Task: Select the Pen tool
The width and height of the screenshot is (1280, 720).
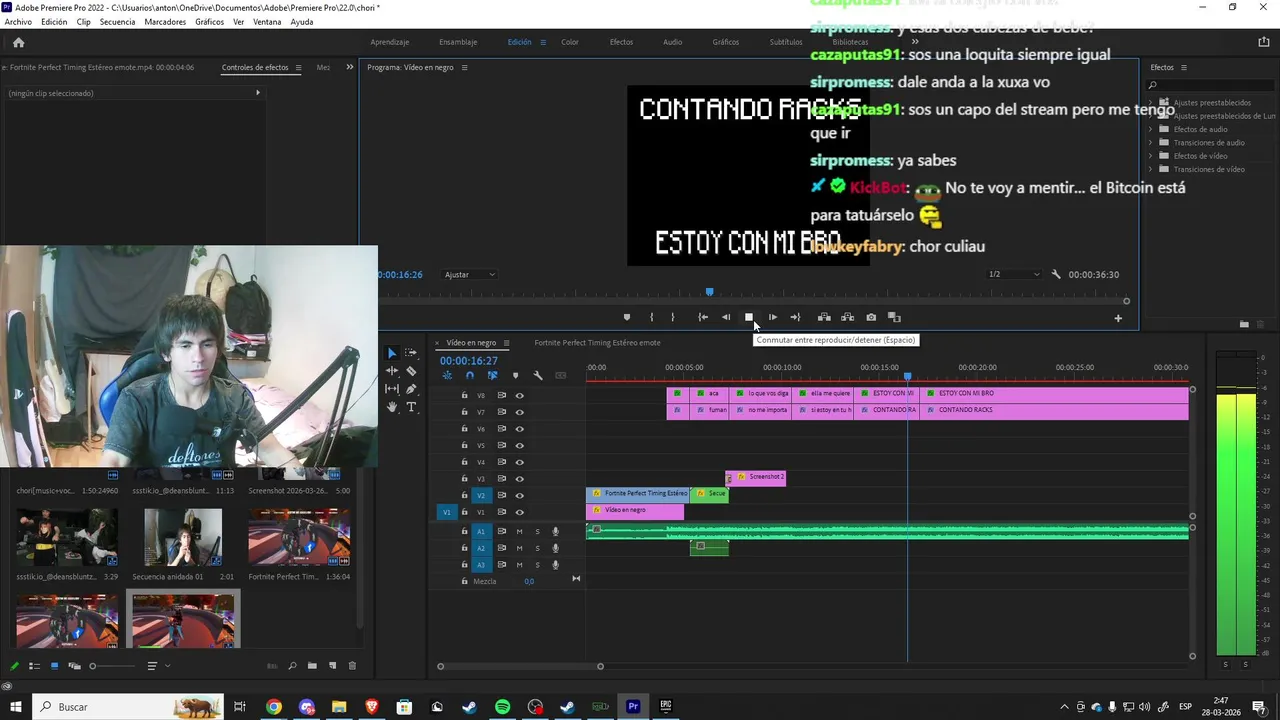Action: (411, 389)
